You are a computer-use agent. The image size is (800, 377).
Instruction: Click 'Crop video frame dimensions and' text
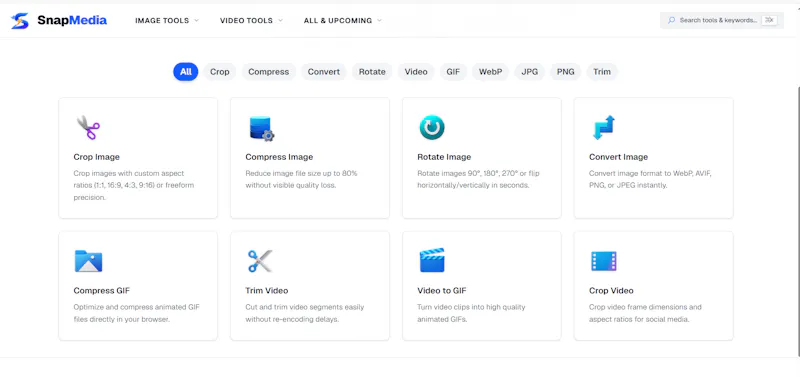645,307
